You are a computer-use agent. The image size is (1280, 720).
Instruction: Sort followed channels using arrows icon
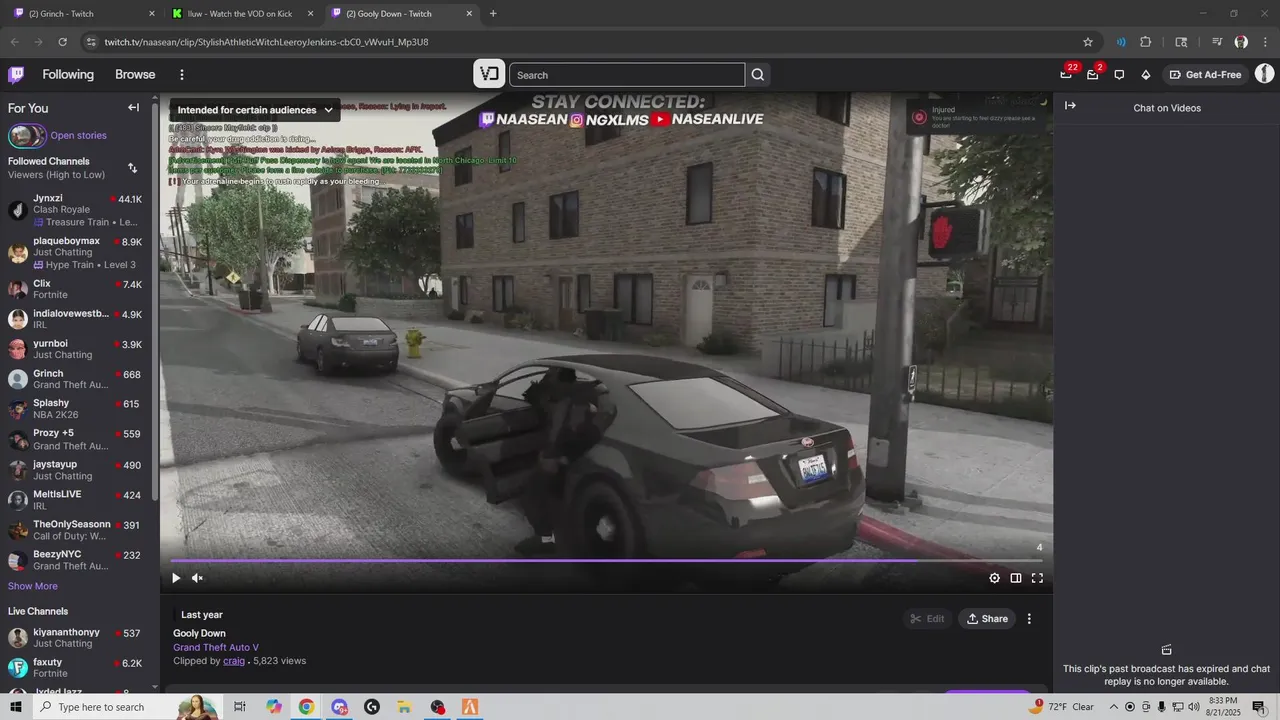click(x=132, y=168)
